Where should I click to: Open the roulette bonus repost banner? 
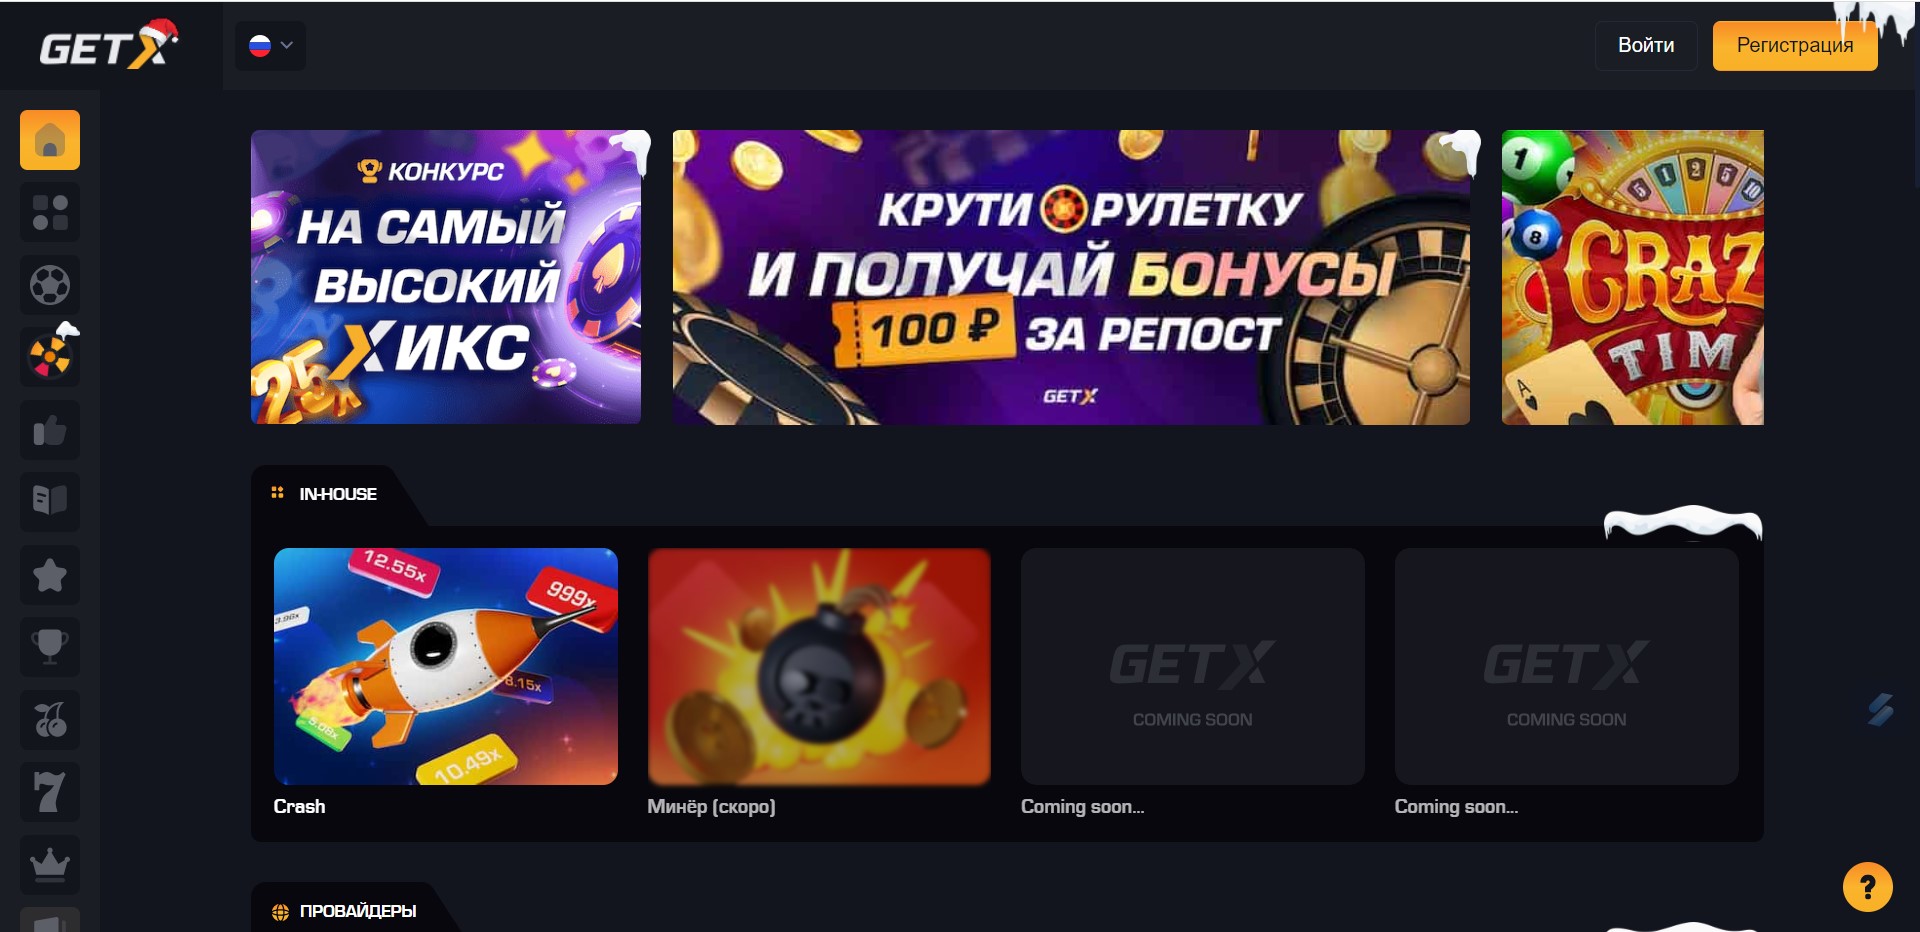(1071, 277)
